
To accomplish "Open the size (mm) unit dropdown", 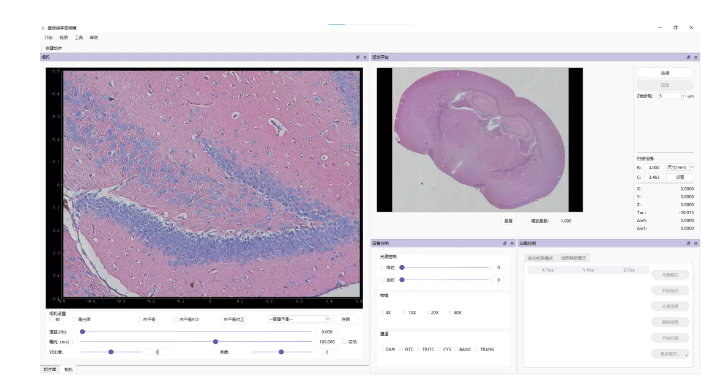I will [x=680, y=167].
